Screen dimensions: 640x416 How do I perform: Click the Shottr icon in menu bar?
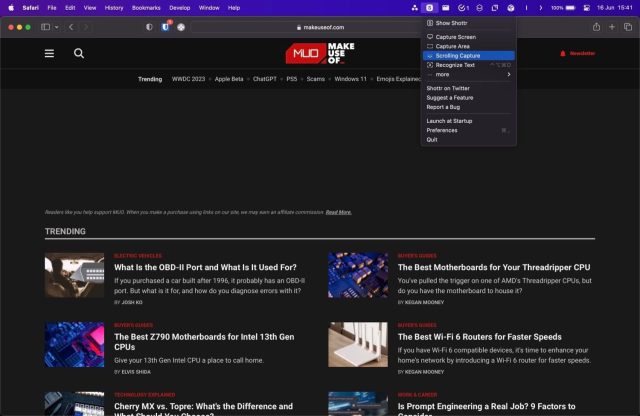(429, 8)
